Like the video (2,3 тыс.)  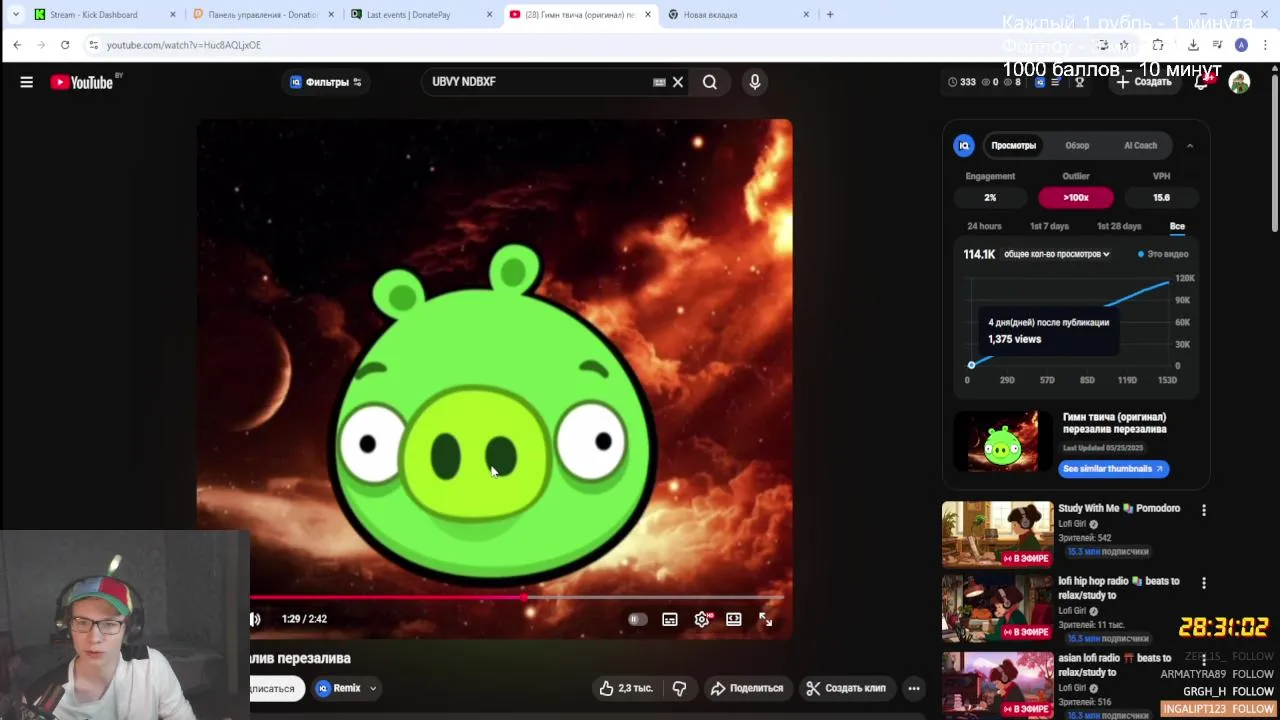[626, 688]
